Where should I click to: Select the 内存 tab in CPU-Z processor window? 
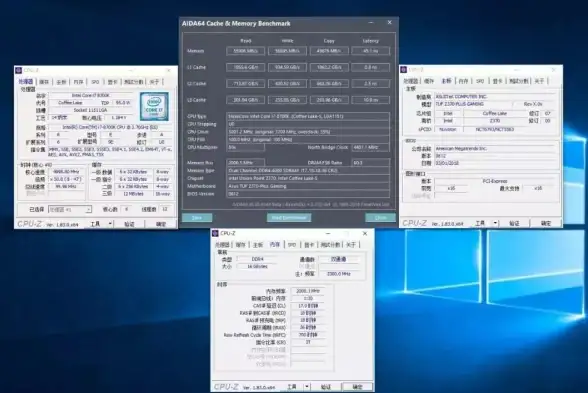pyautogui.click(x=78, y=82)
